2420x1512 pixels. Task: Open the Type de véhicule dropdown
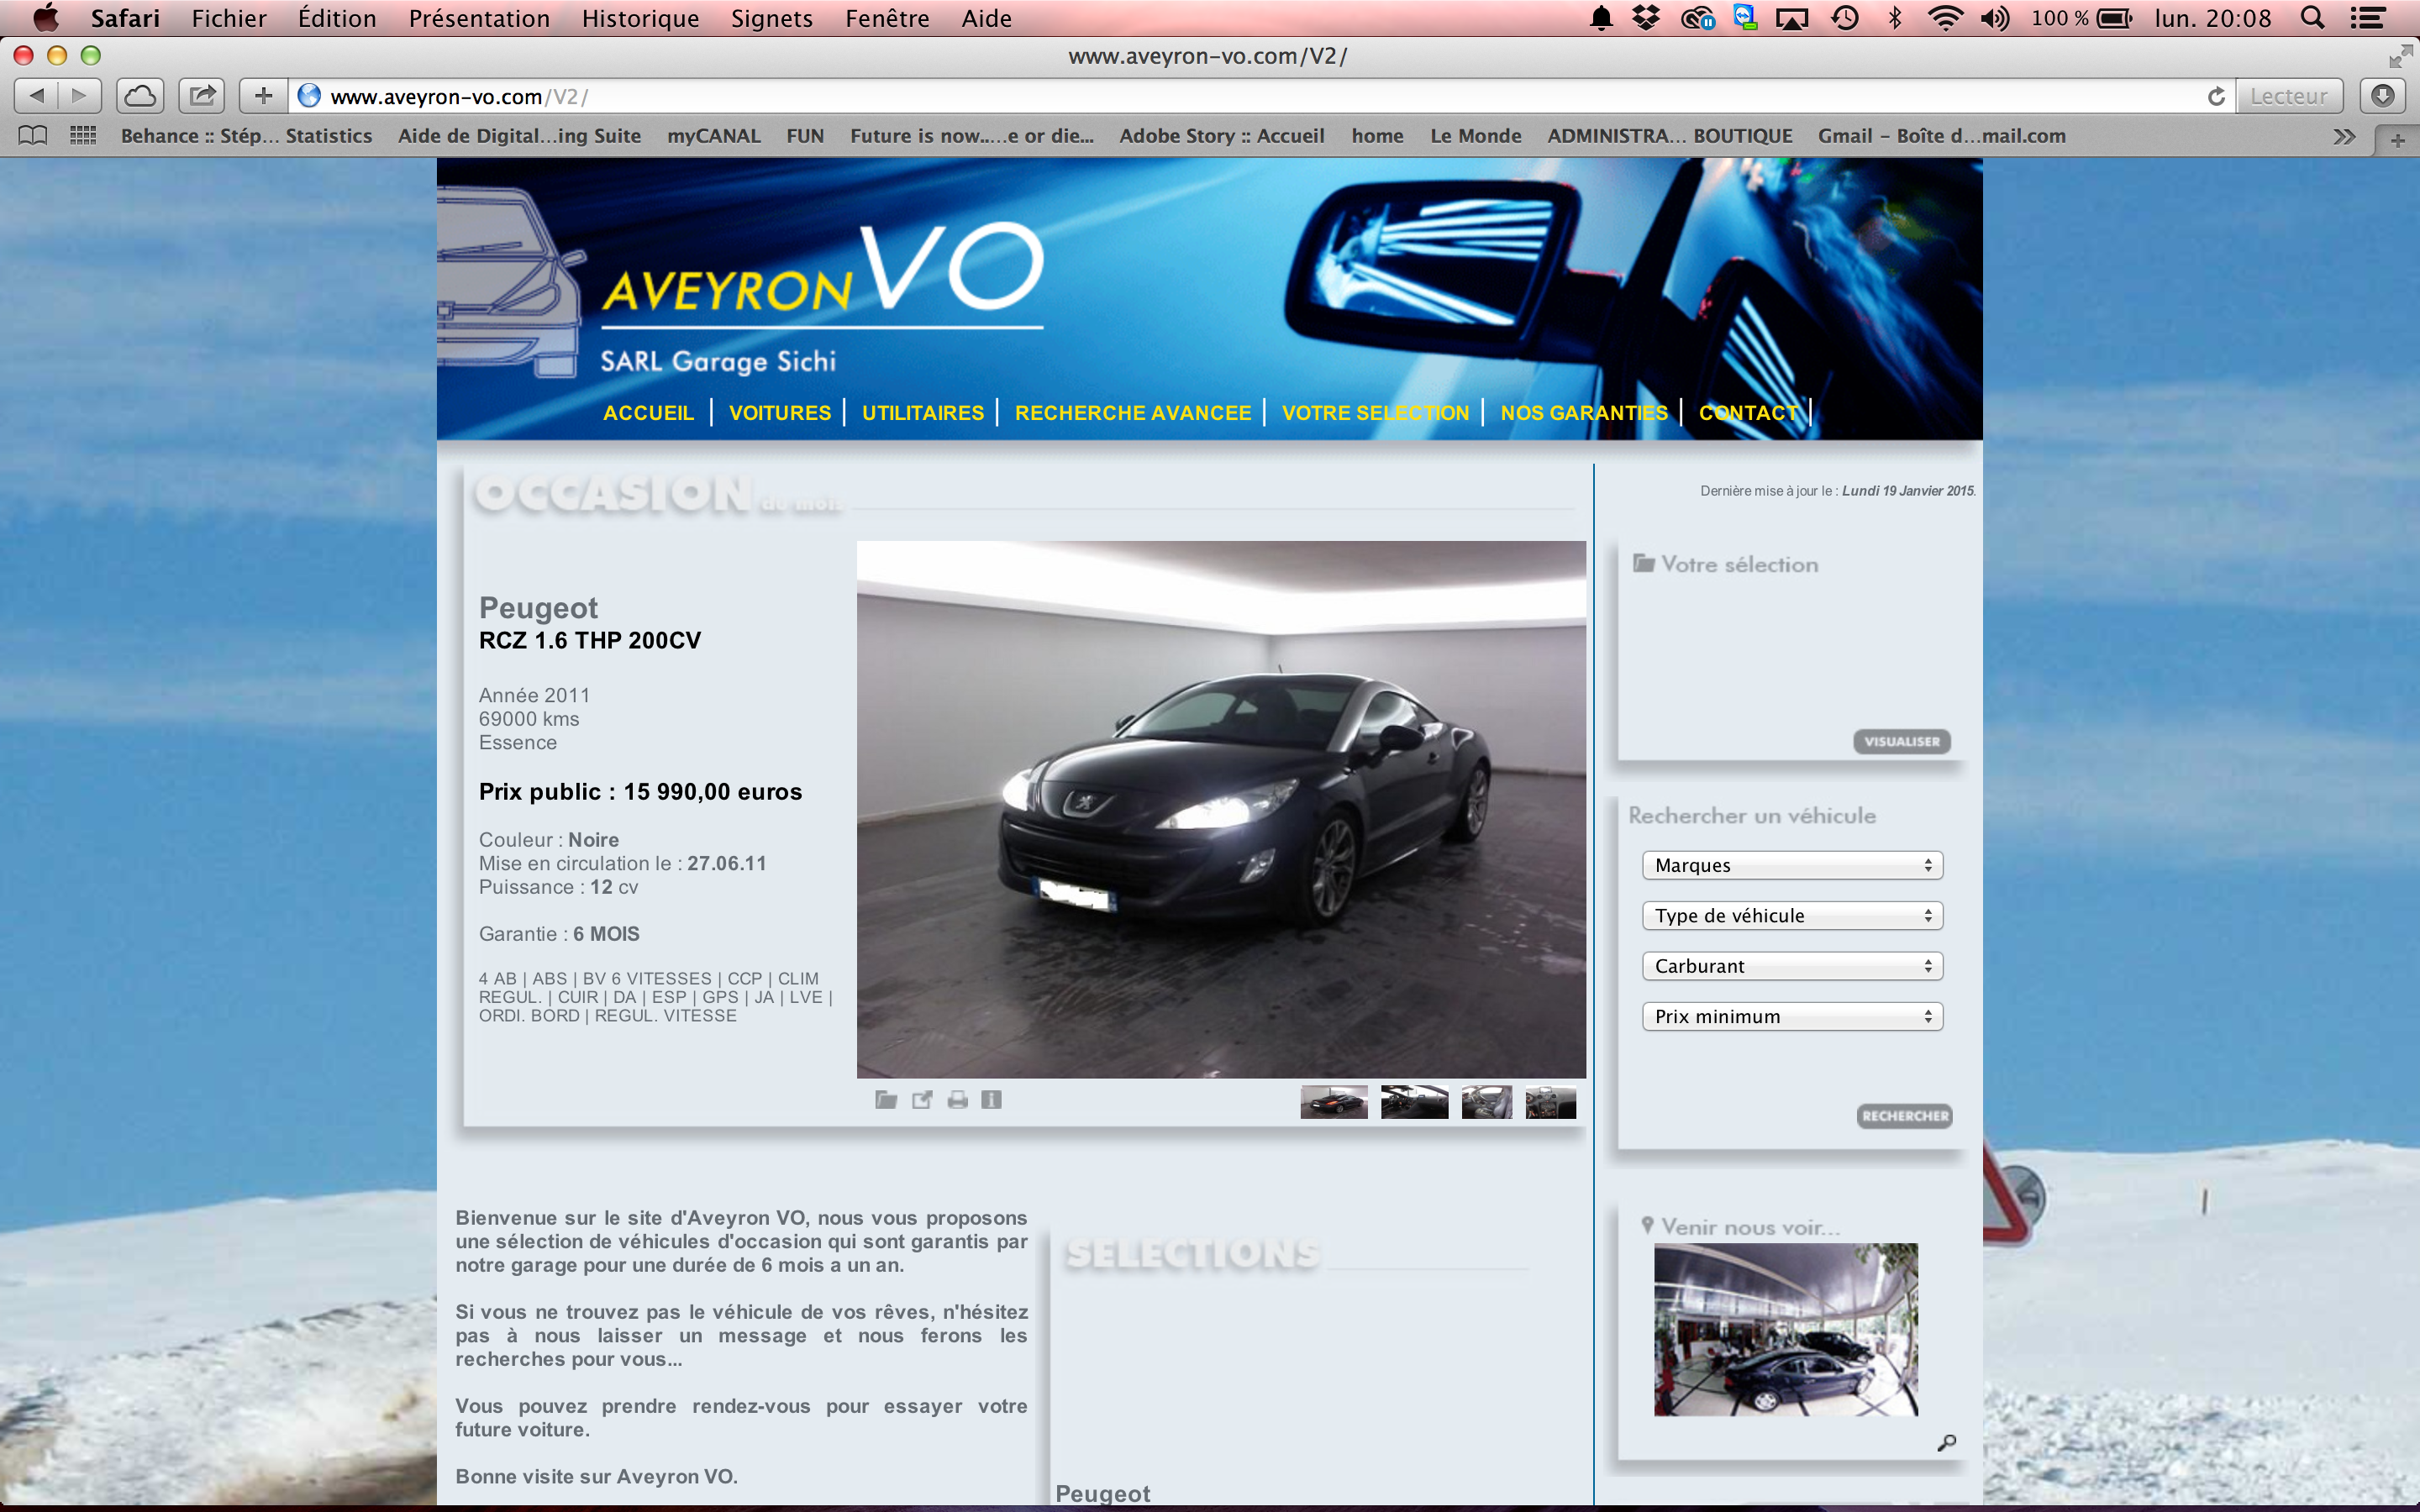pos(1791,916)
